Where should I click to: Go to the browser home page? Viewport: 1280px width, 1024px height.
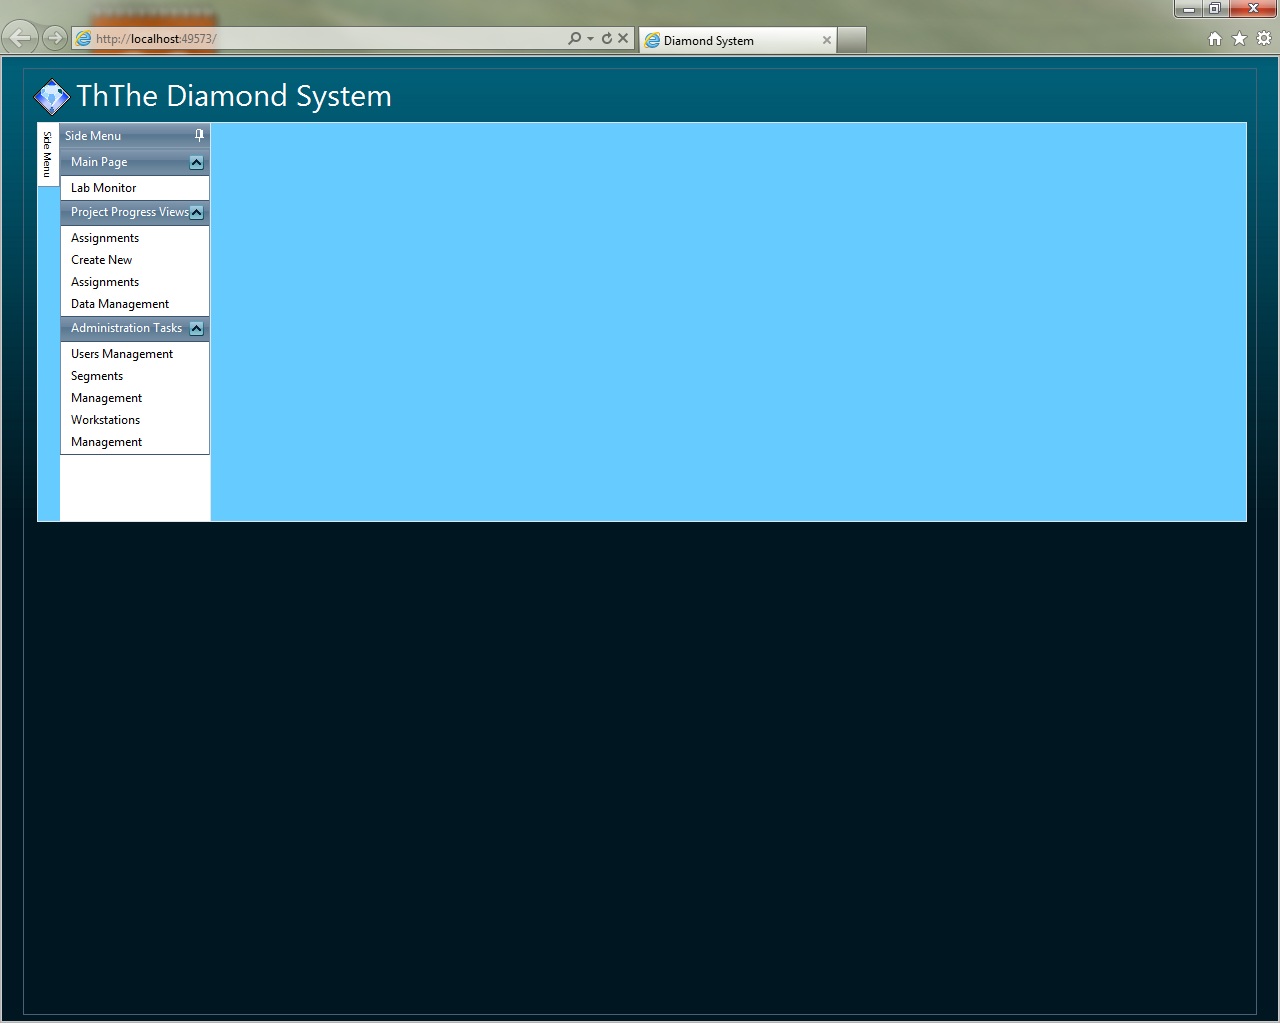tap(1215, 38)
